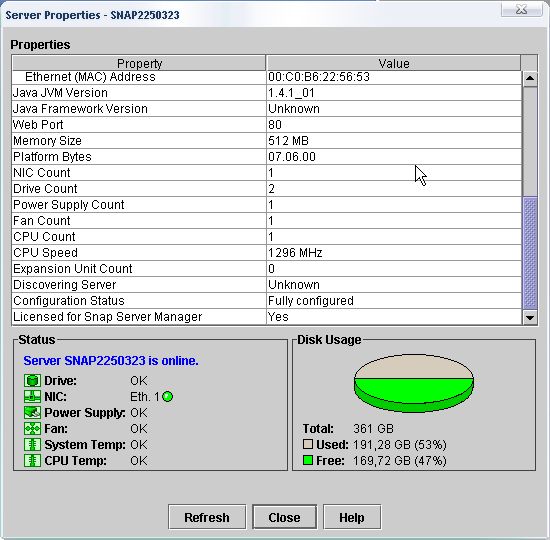The image size is (550, 540).
Task: Open Help for server properties
Action: (x=352, y=518)
